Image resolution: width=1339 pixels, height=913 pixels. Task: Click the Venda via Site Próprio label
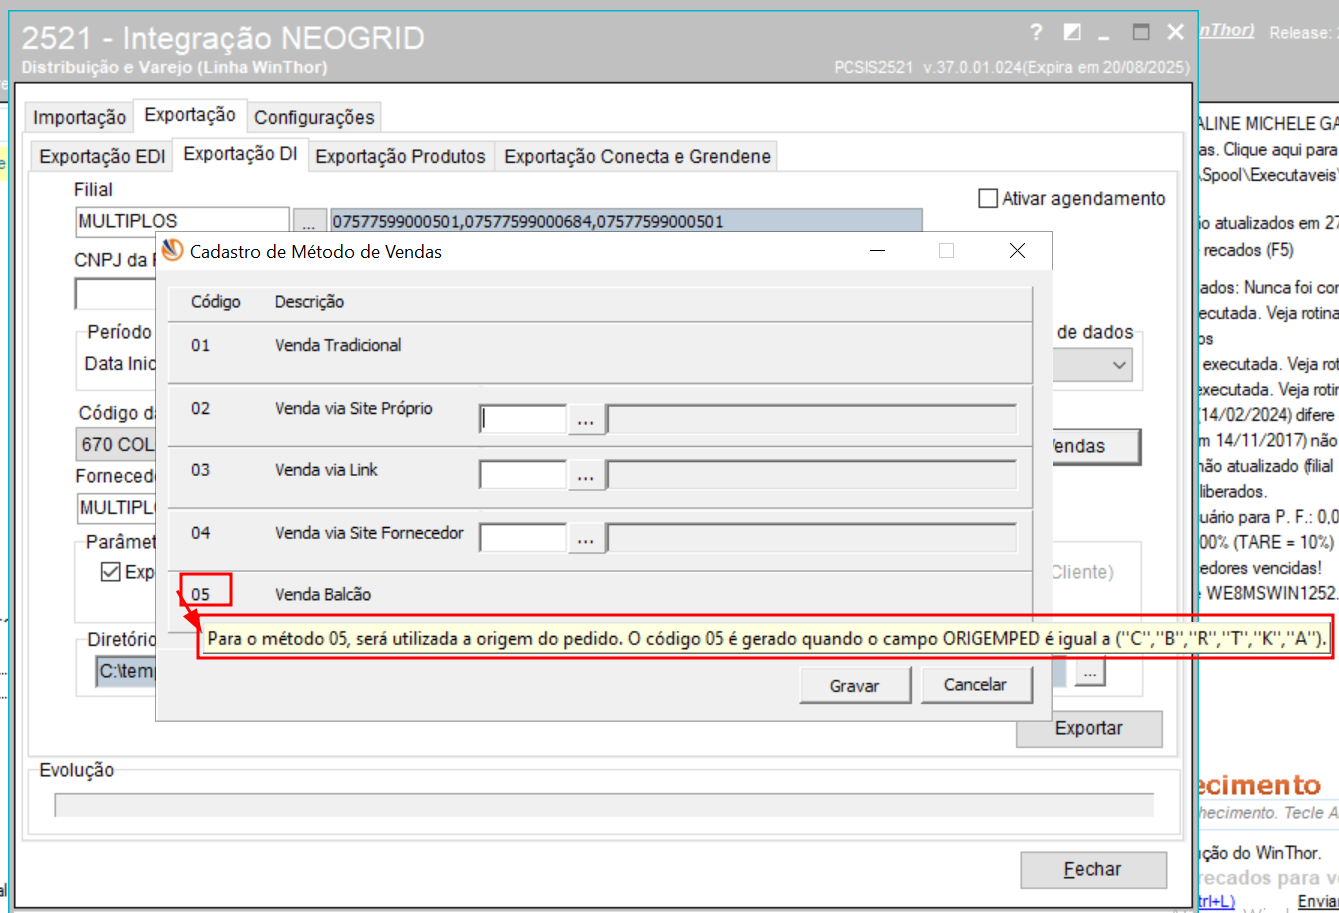pyautogui.click(x=354, y=408)
